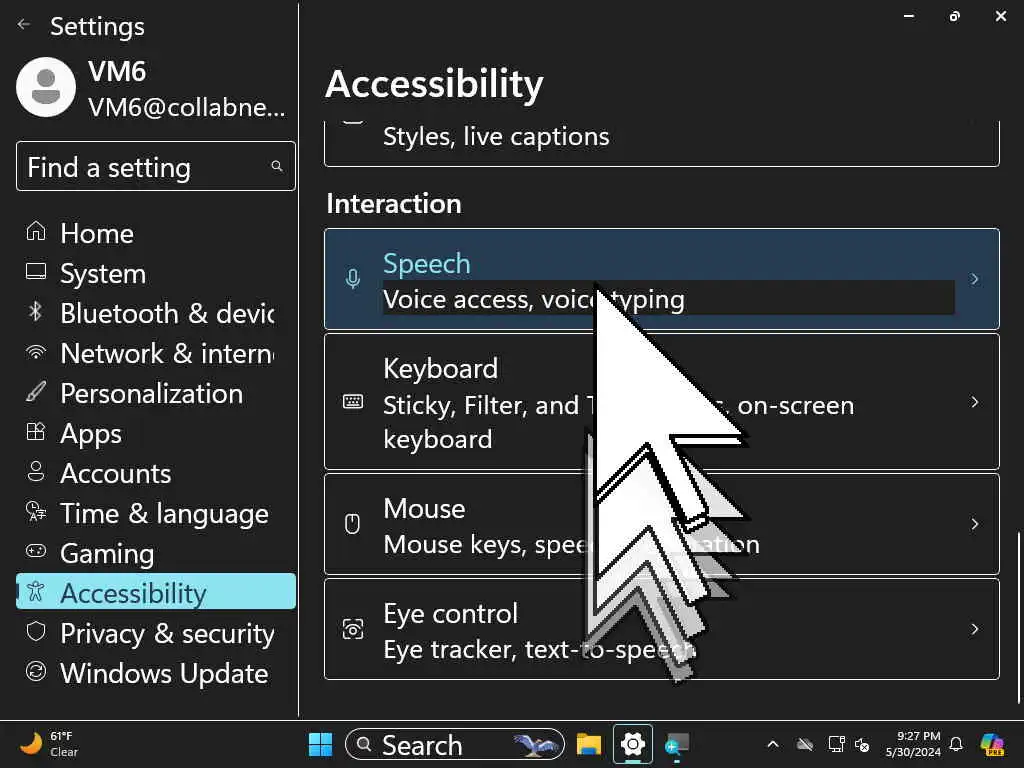Click the Network Wi-Fi icon
1024x768 pixels.
(36, 352)
